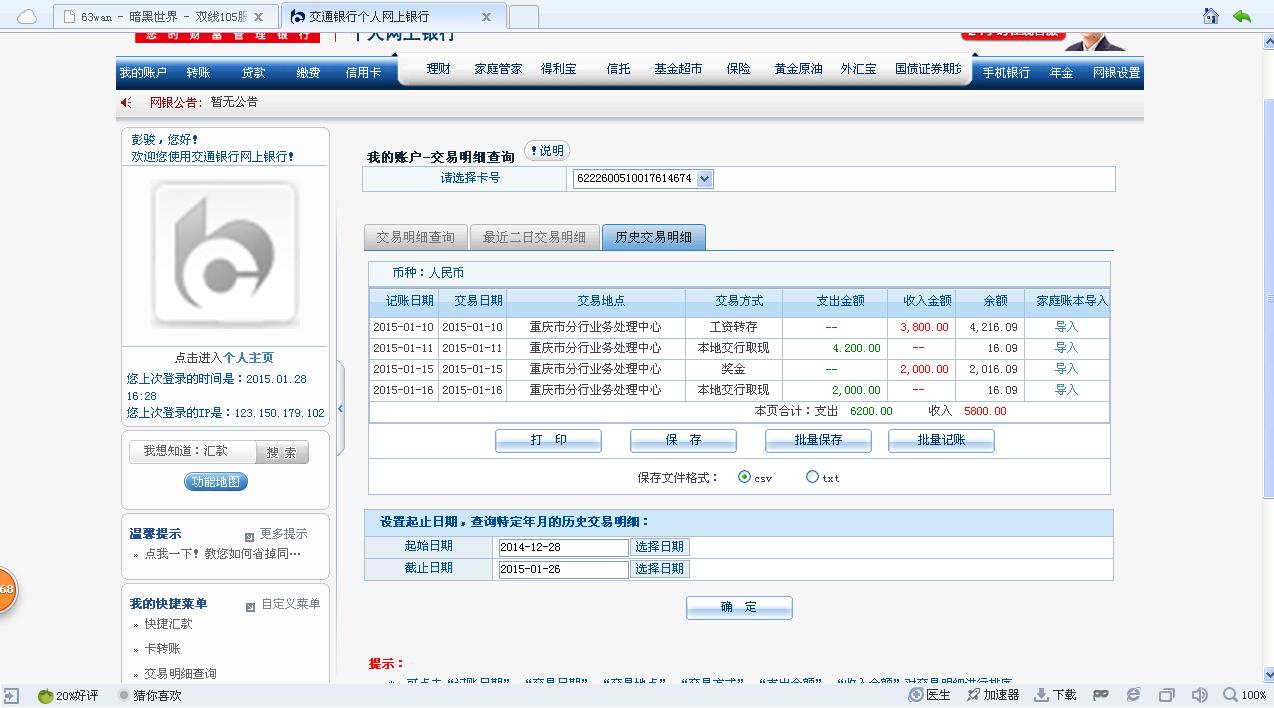Click 导入 link for the 2015-01-15 row
The width and height of the screenshot is (1274, 708).
(x=1066, y=369)
